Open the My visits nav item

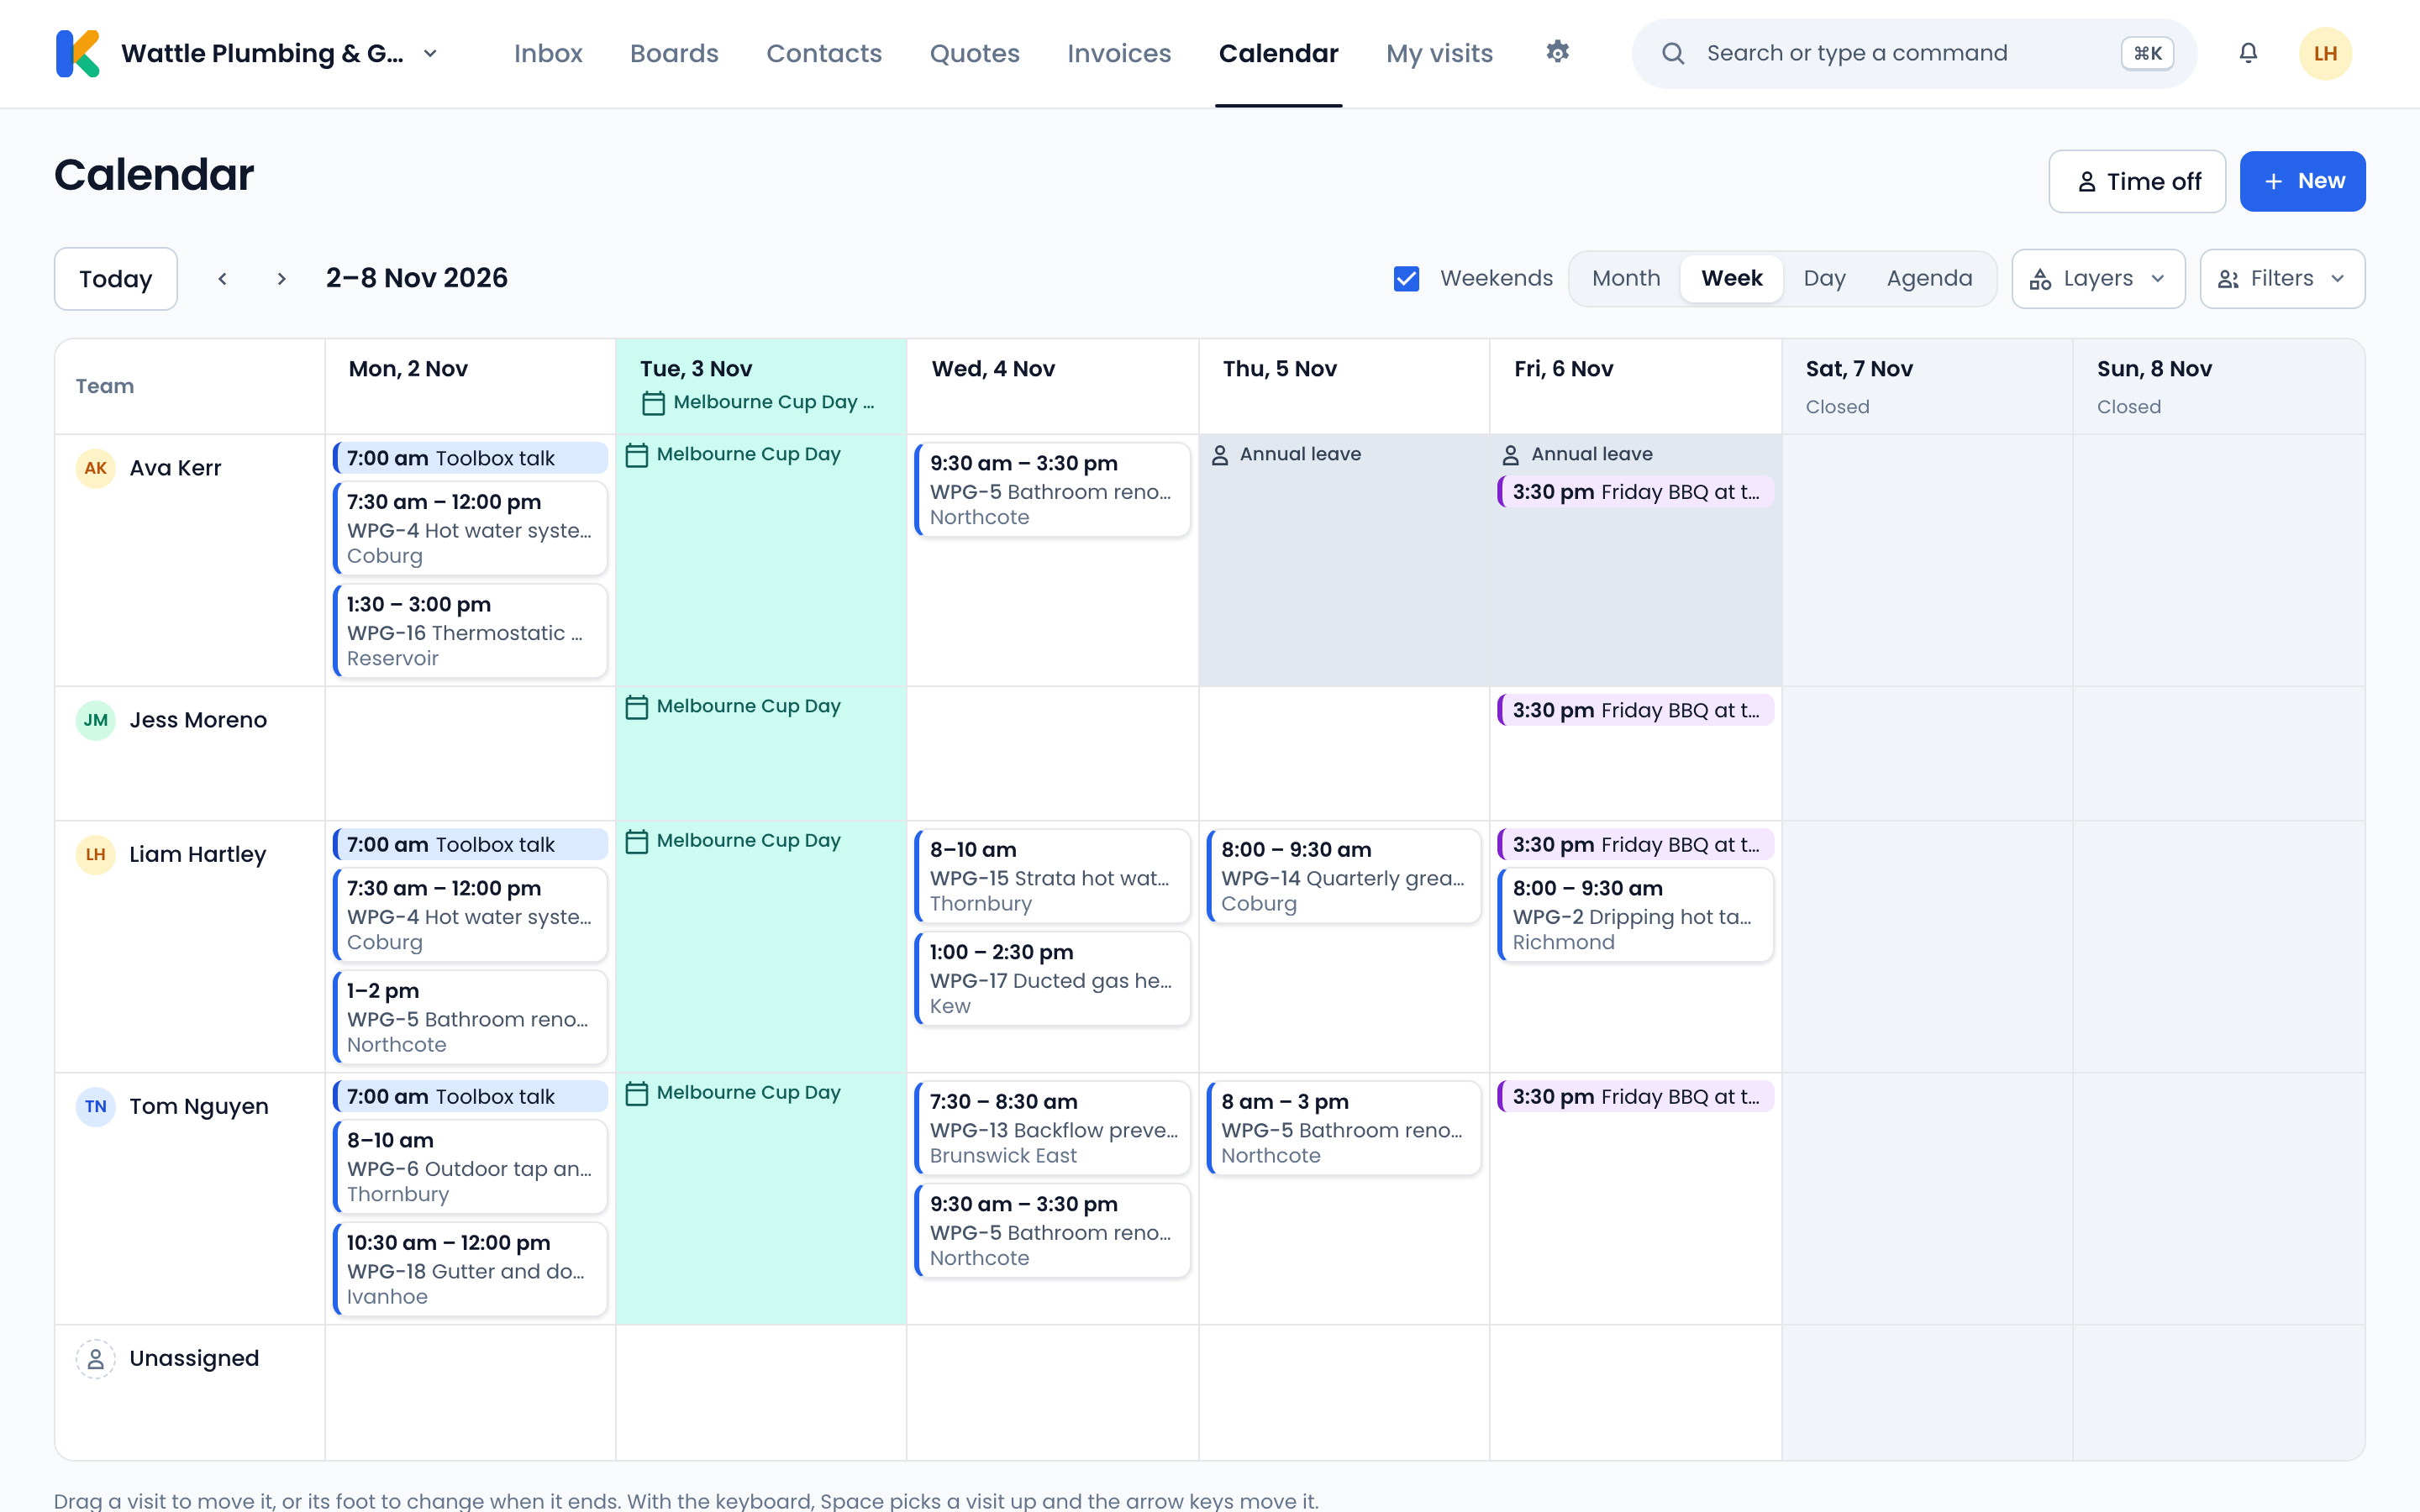tap(1439, 53)
